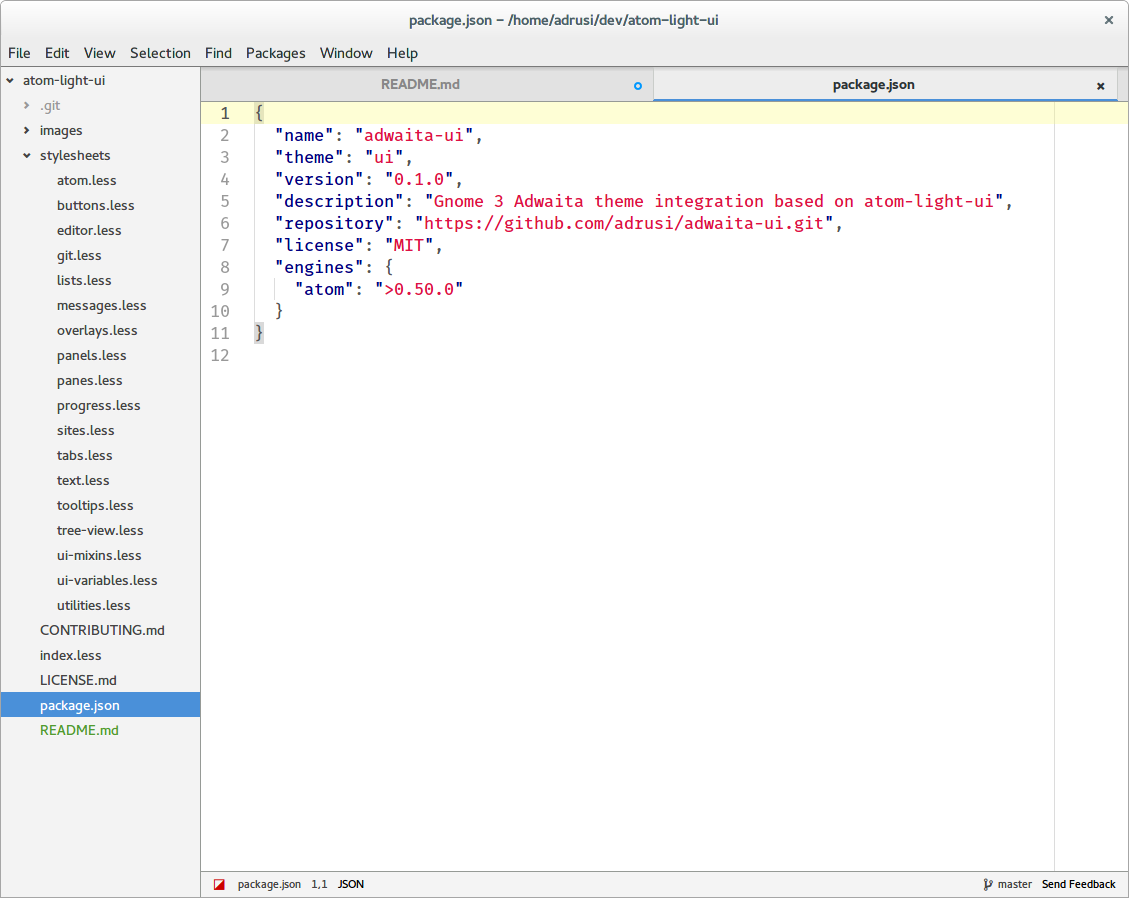Open lists.less in the tree
This screenshot has width=1129, height=898.
click(x=84, y=281)
